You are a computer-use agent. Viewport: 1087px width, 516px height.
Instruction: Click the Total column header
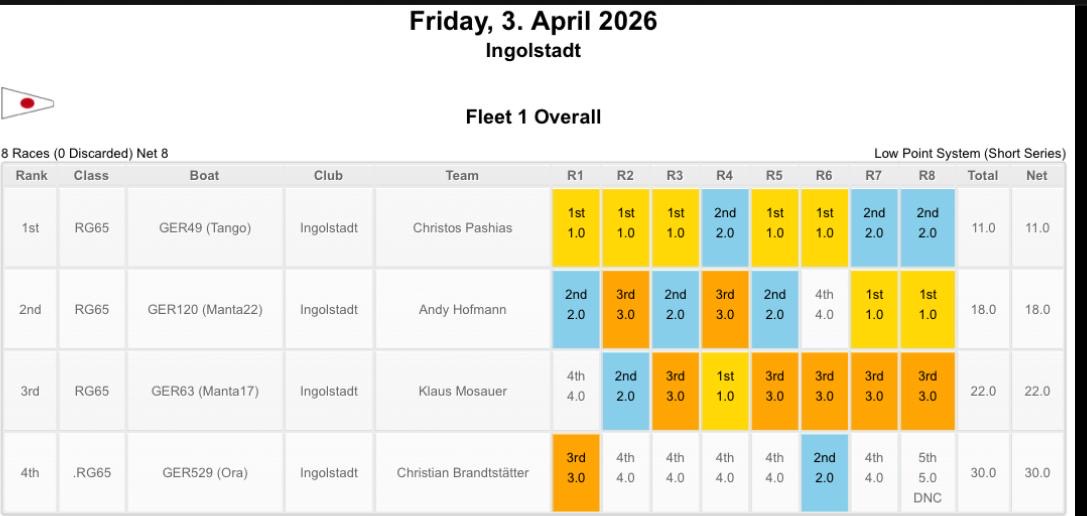pyautogui.click(x=983, y=175)
